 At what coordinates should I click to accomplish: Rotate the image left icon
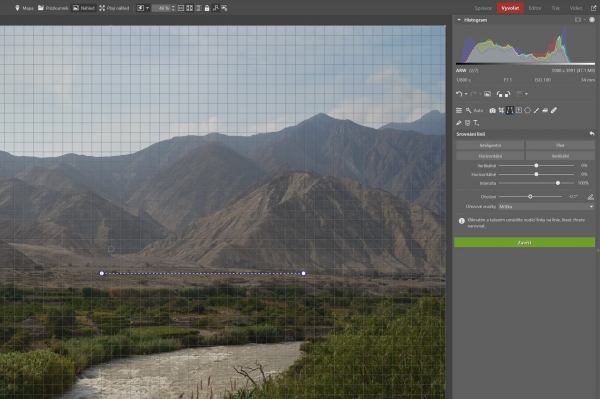(499, 94)
